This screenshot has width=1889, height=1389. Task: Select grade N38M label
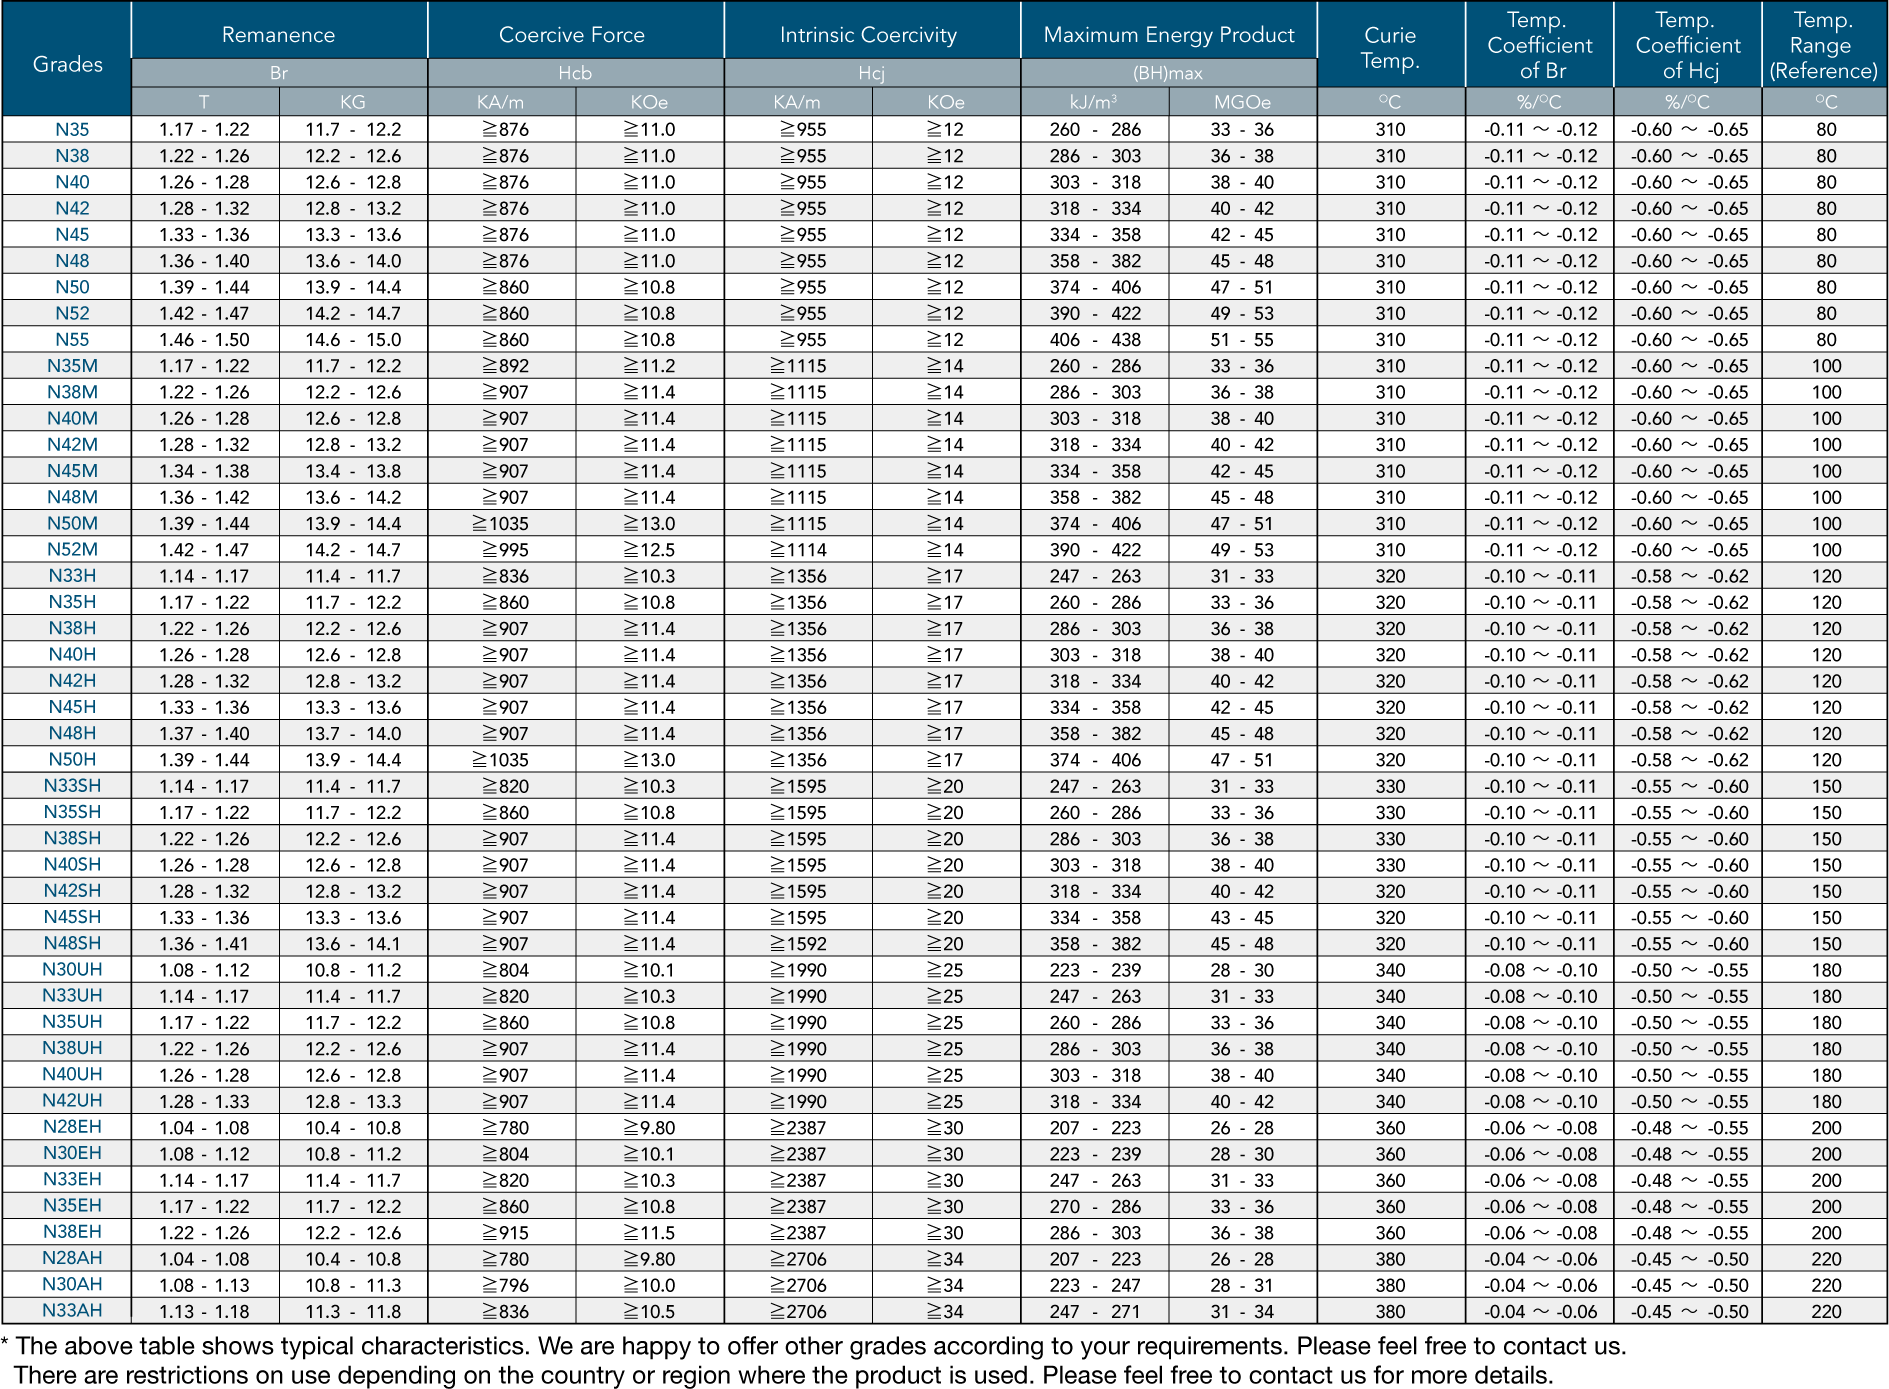tap(72, 392)
